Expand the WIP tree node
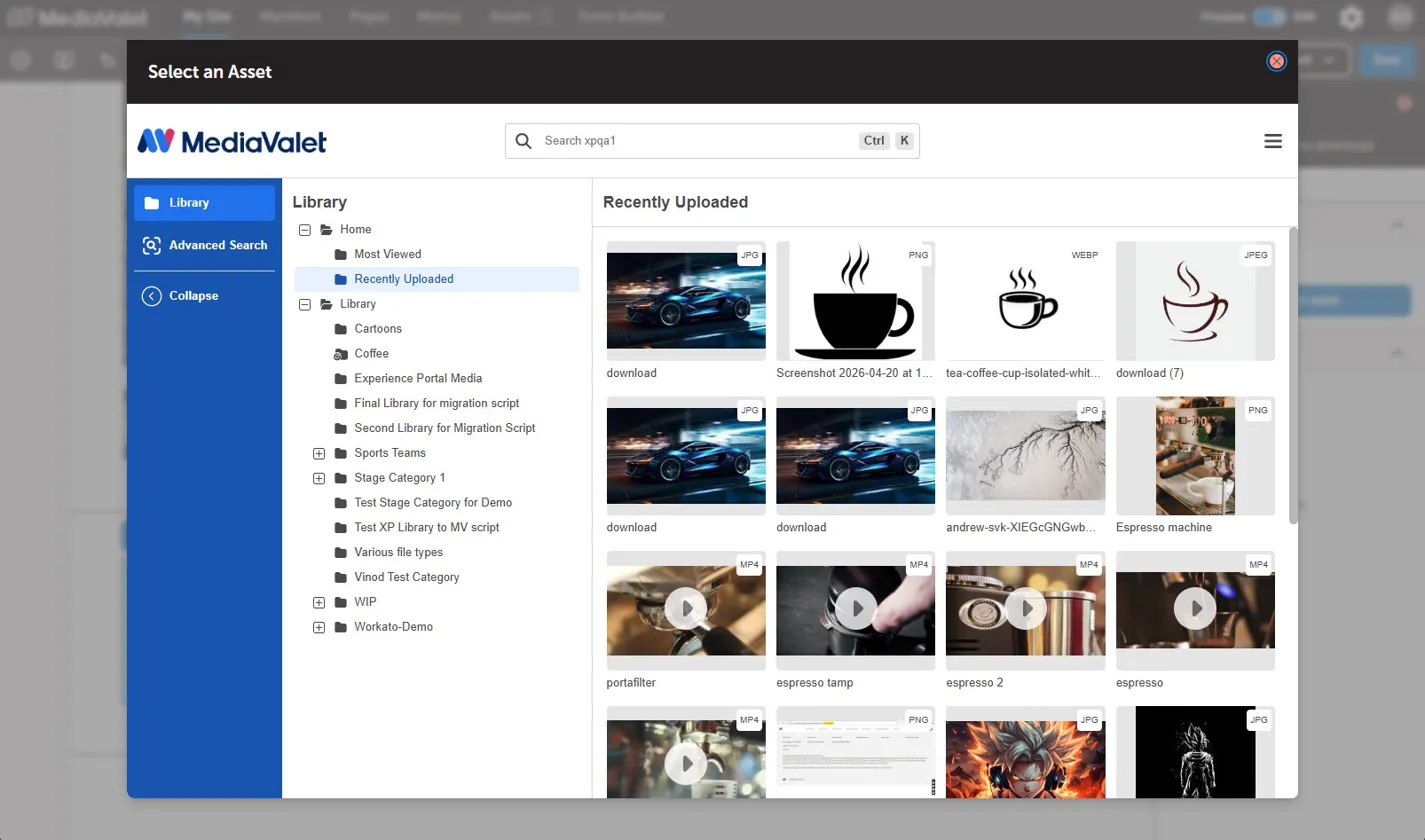The height and width of the screenshot is (840, 1425). (x=319, y=602)
